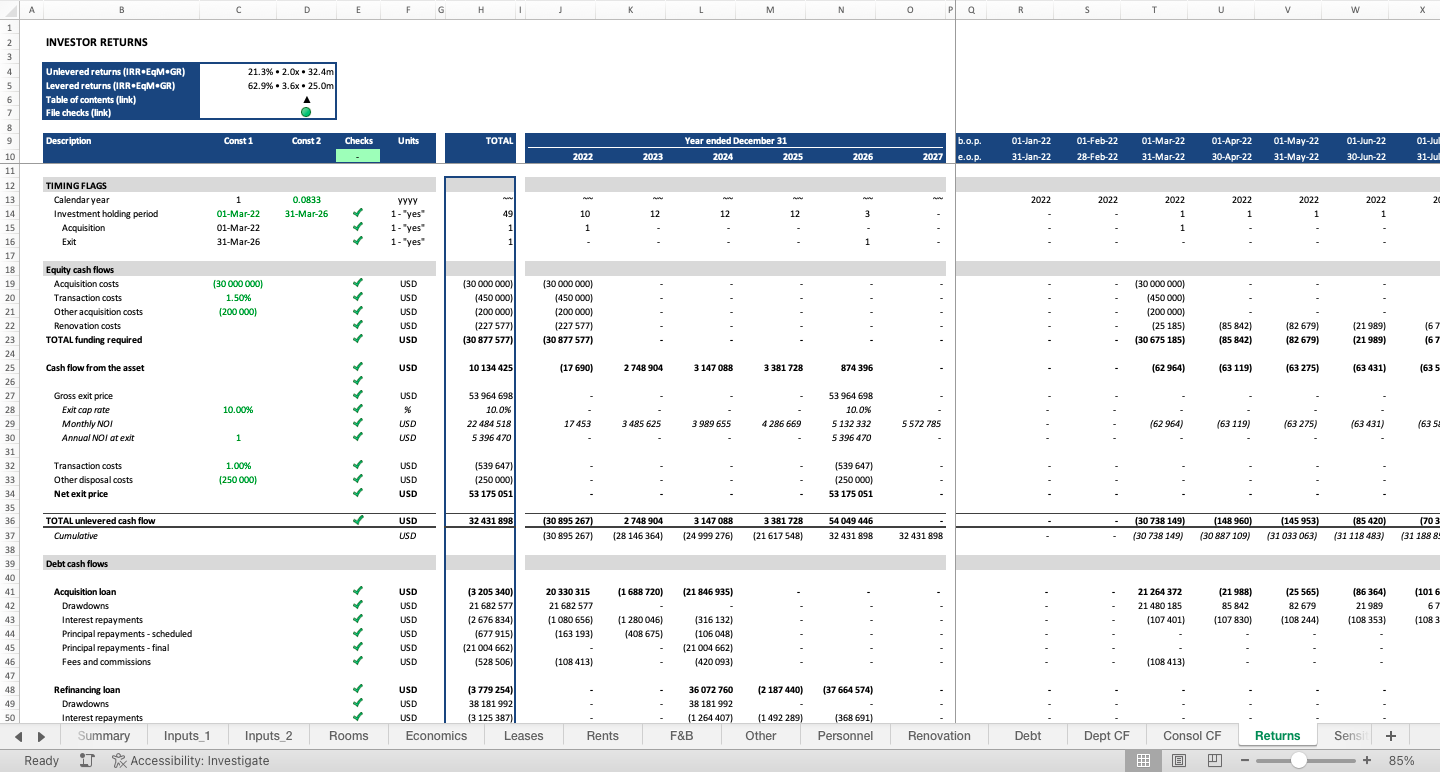Viewport: 1440px width, 772px height.
Task: Open the Consol CF sheet tab
Action: (1192, 736)
